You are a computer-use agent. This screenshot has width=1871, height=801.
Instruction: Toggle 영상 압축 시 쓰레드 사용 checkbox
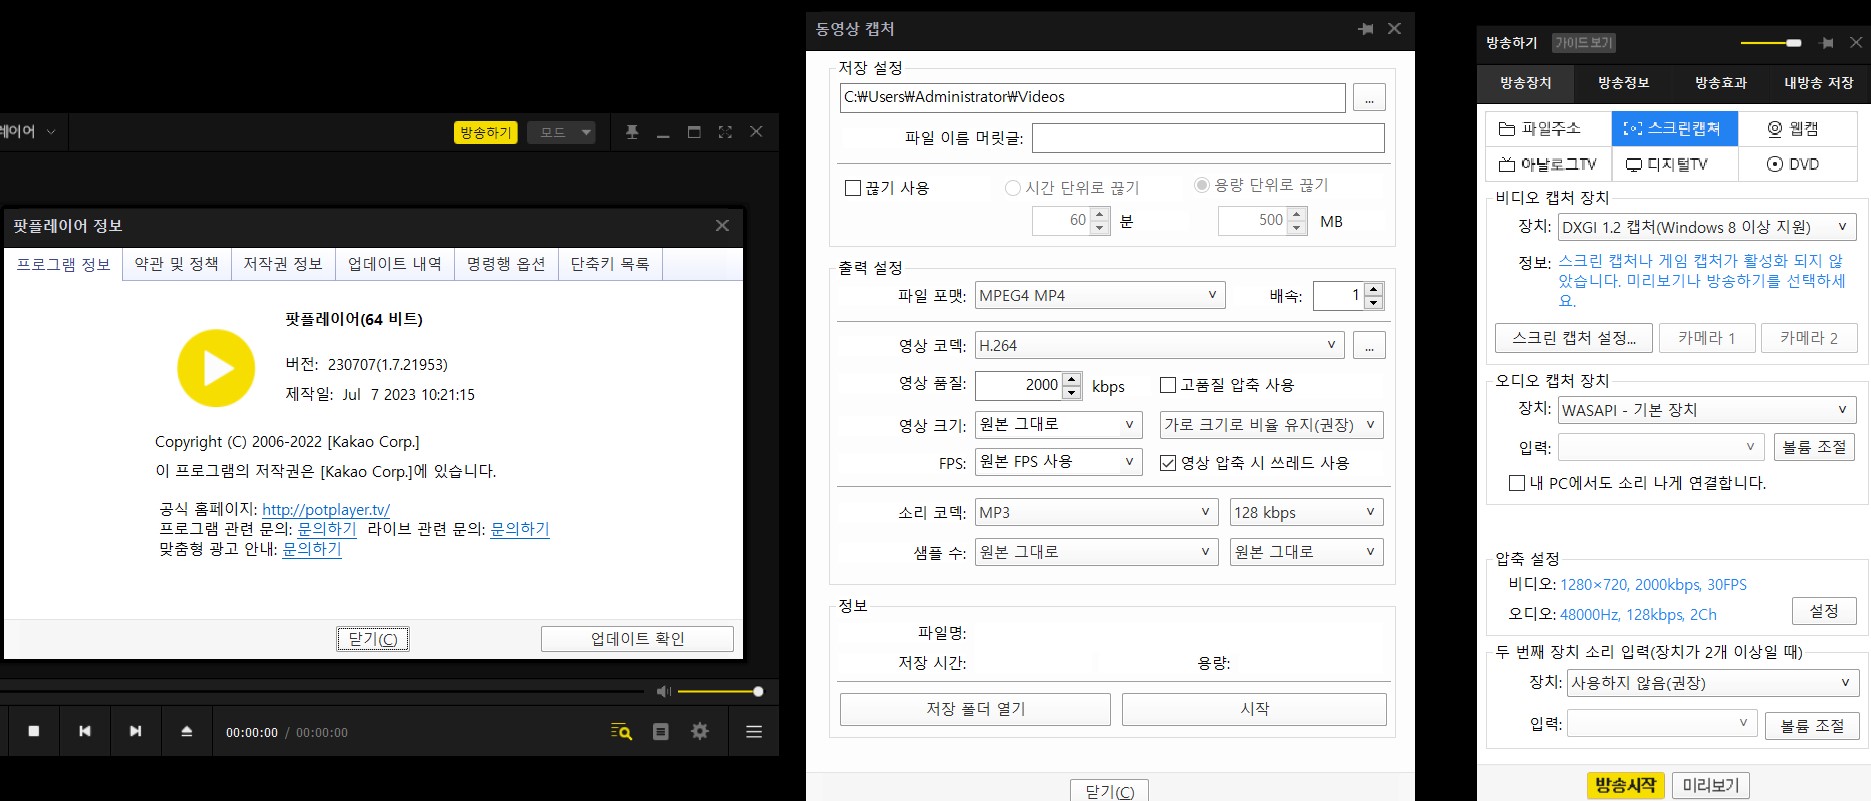click(x=1167, y=463)
